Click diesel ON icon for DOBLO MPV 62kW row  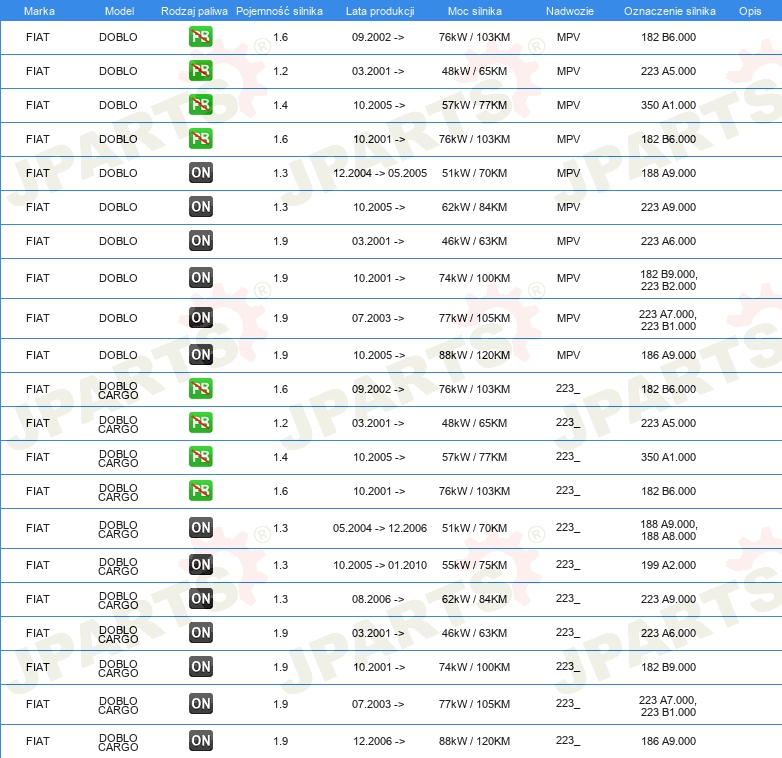coord(200,206)
